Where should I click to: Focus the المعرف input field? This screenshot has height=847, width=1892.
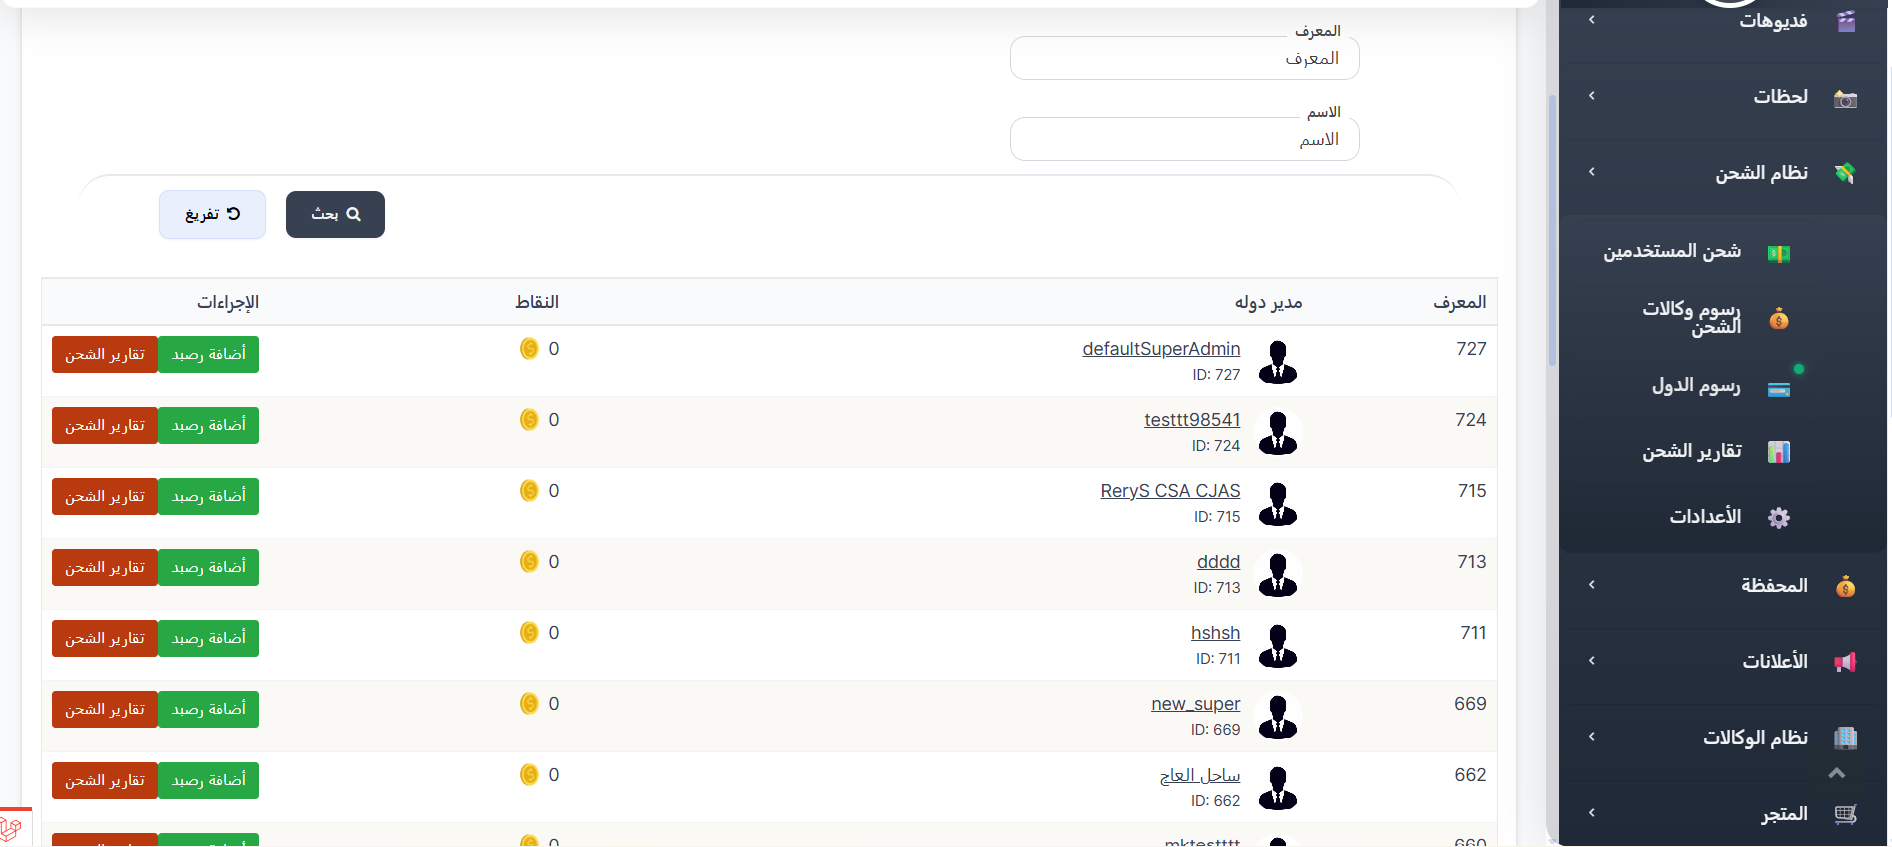pos(1184,58)
